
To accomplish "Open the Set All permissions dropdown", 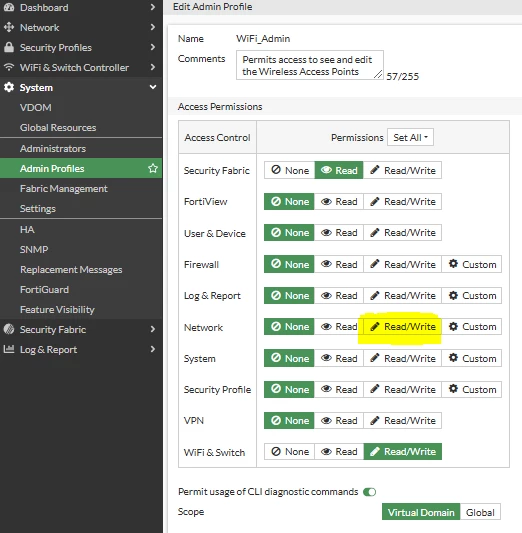I will pyautogui.click(x=410, y=137).
